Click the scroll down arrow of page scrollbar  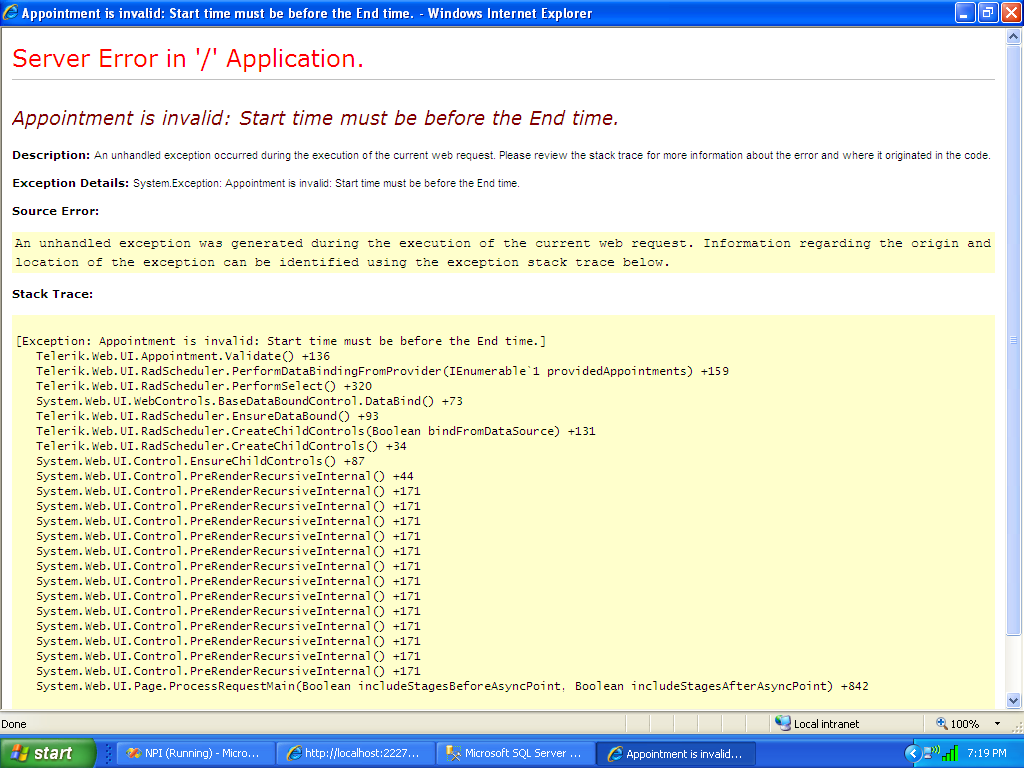(x=1013, y=701)
